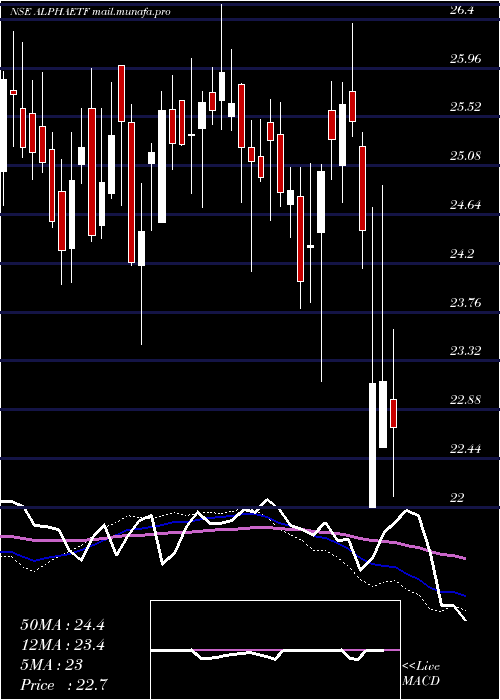500x700 pixels.
Task: Click the last red candlestick near 22.88
Action: point(393,413)
